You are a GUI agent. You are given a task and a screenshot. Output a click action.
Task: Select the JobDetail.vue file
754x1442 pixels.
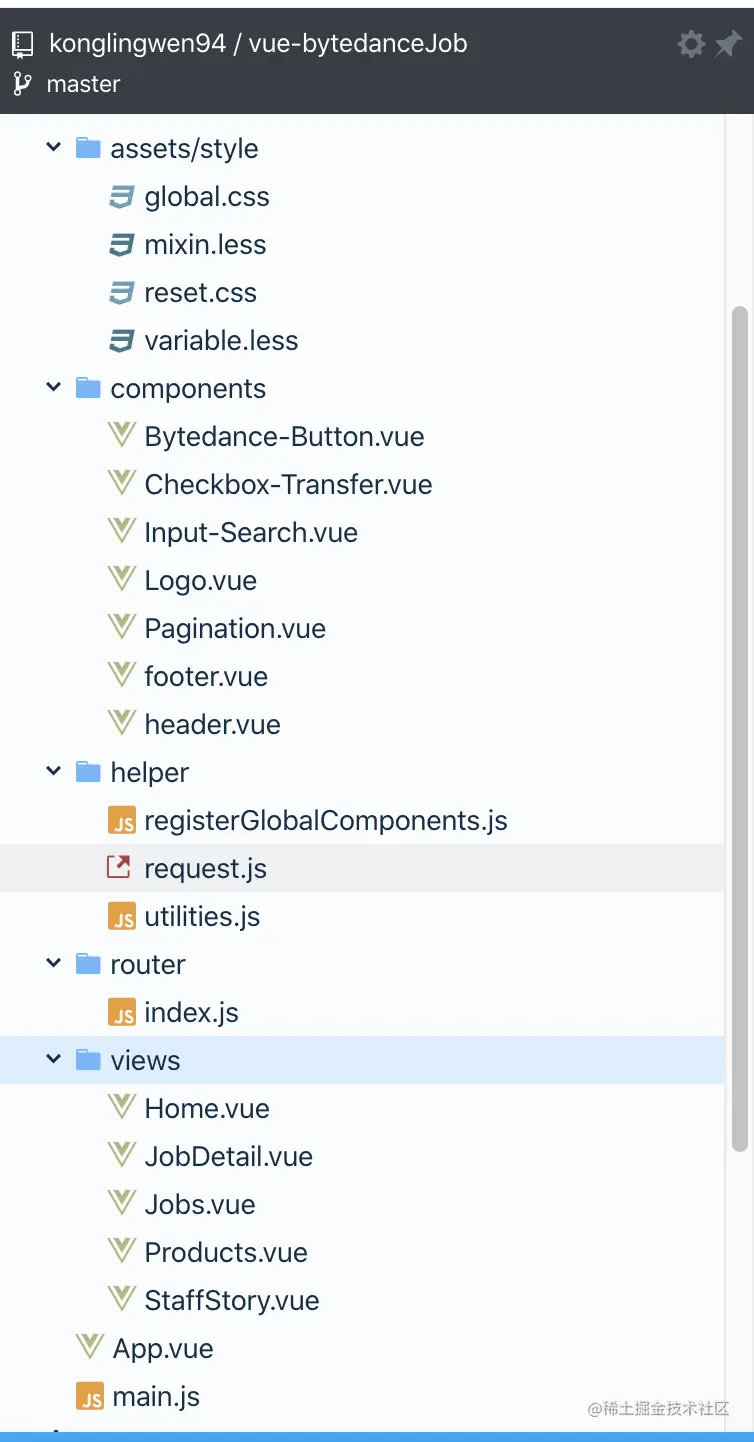point(228,1157)
